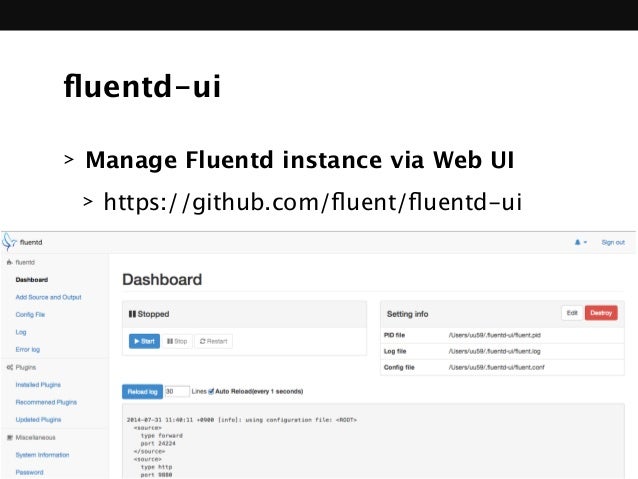Viewport: 638px width, 479px height.
Task: Click the icon beside Miscellaneous
Action: pyautogui.click(x=10, y=437)
